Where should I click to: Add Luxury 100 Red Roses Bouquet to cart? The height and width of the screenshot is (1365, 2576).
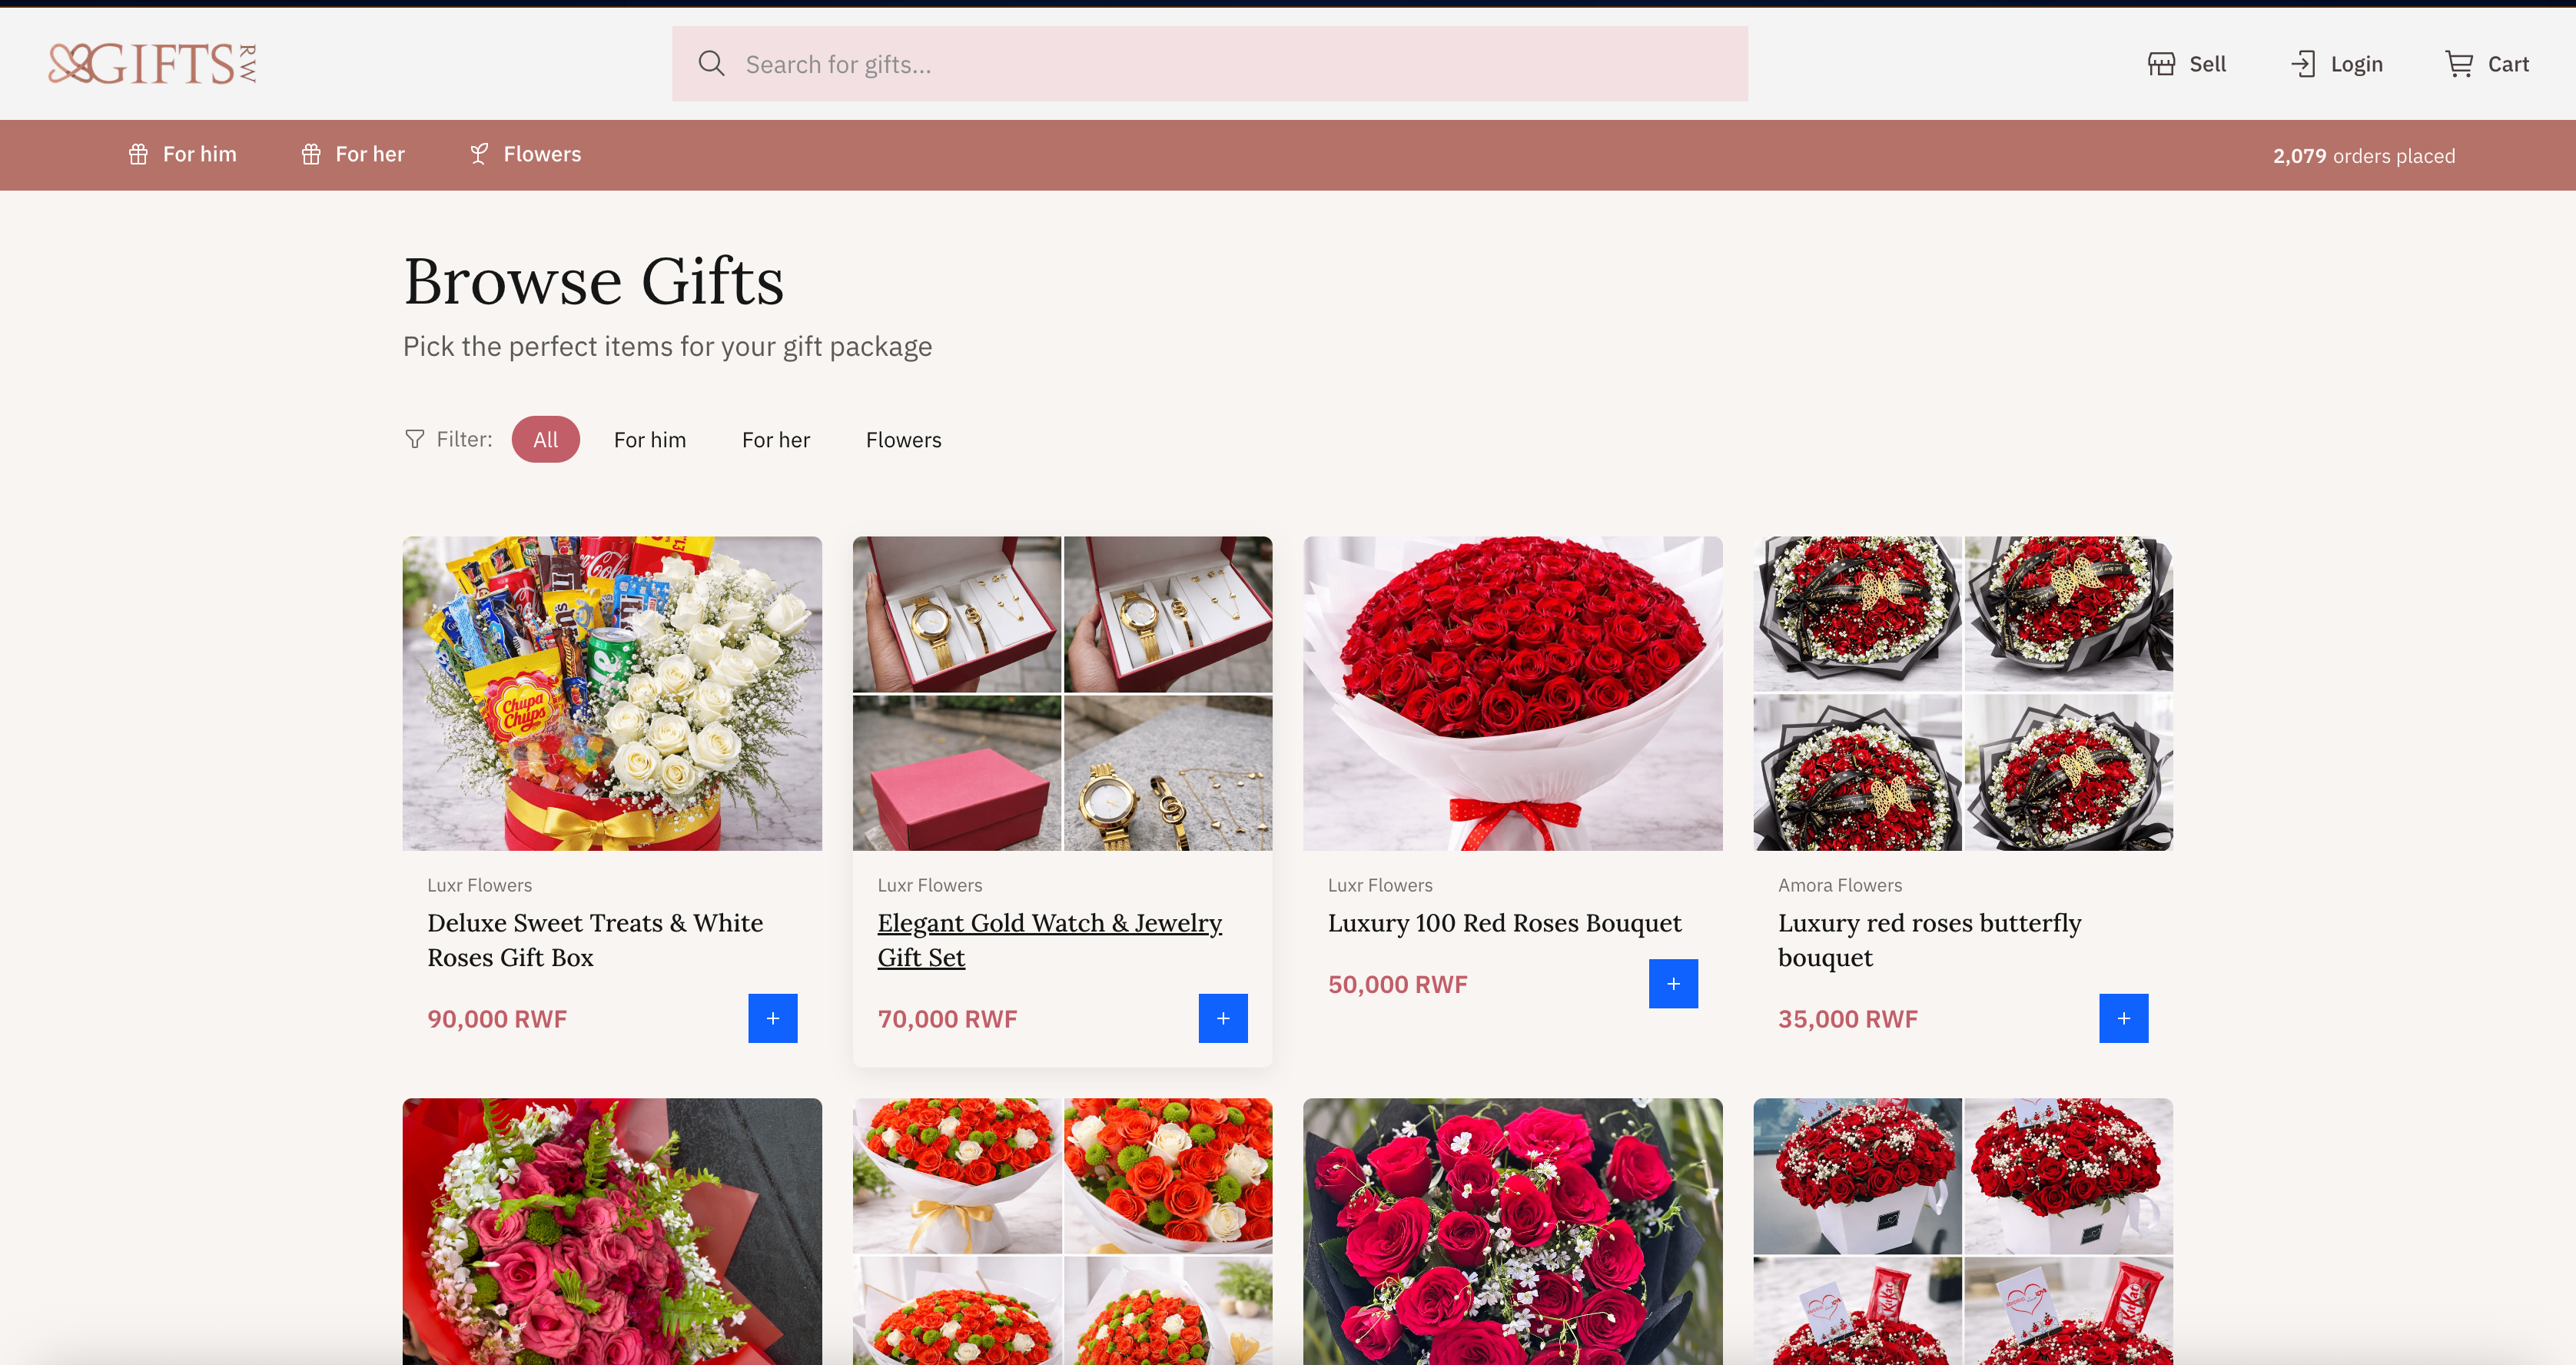(x=1673, y=984)
